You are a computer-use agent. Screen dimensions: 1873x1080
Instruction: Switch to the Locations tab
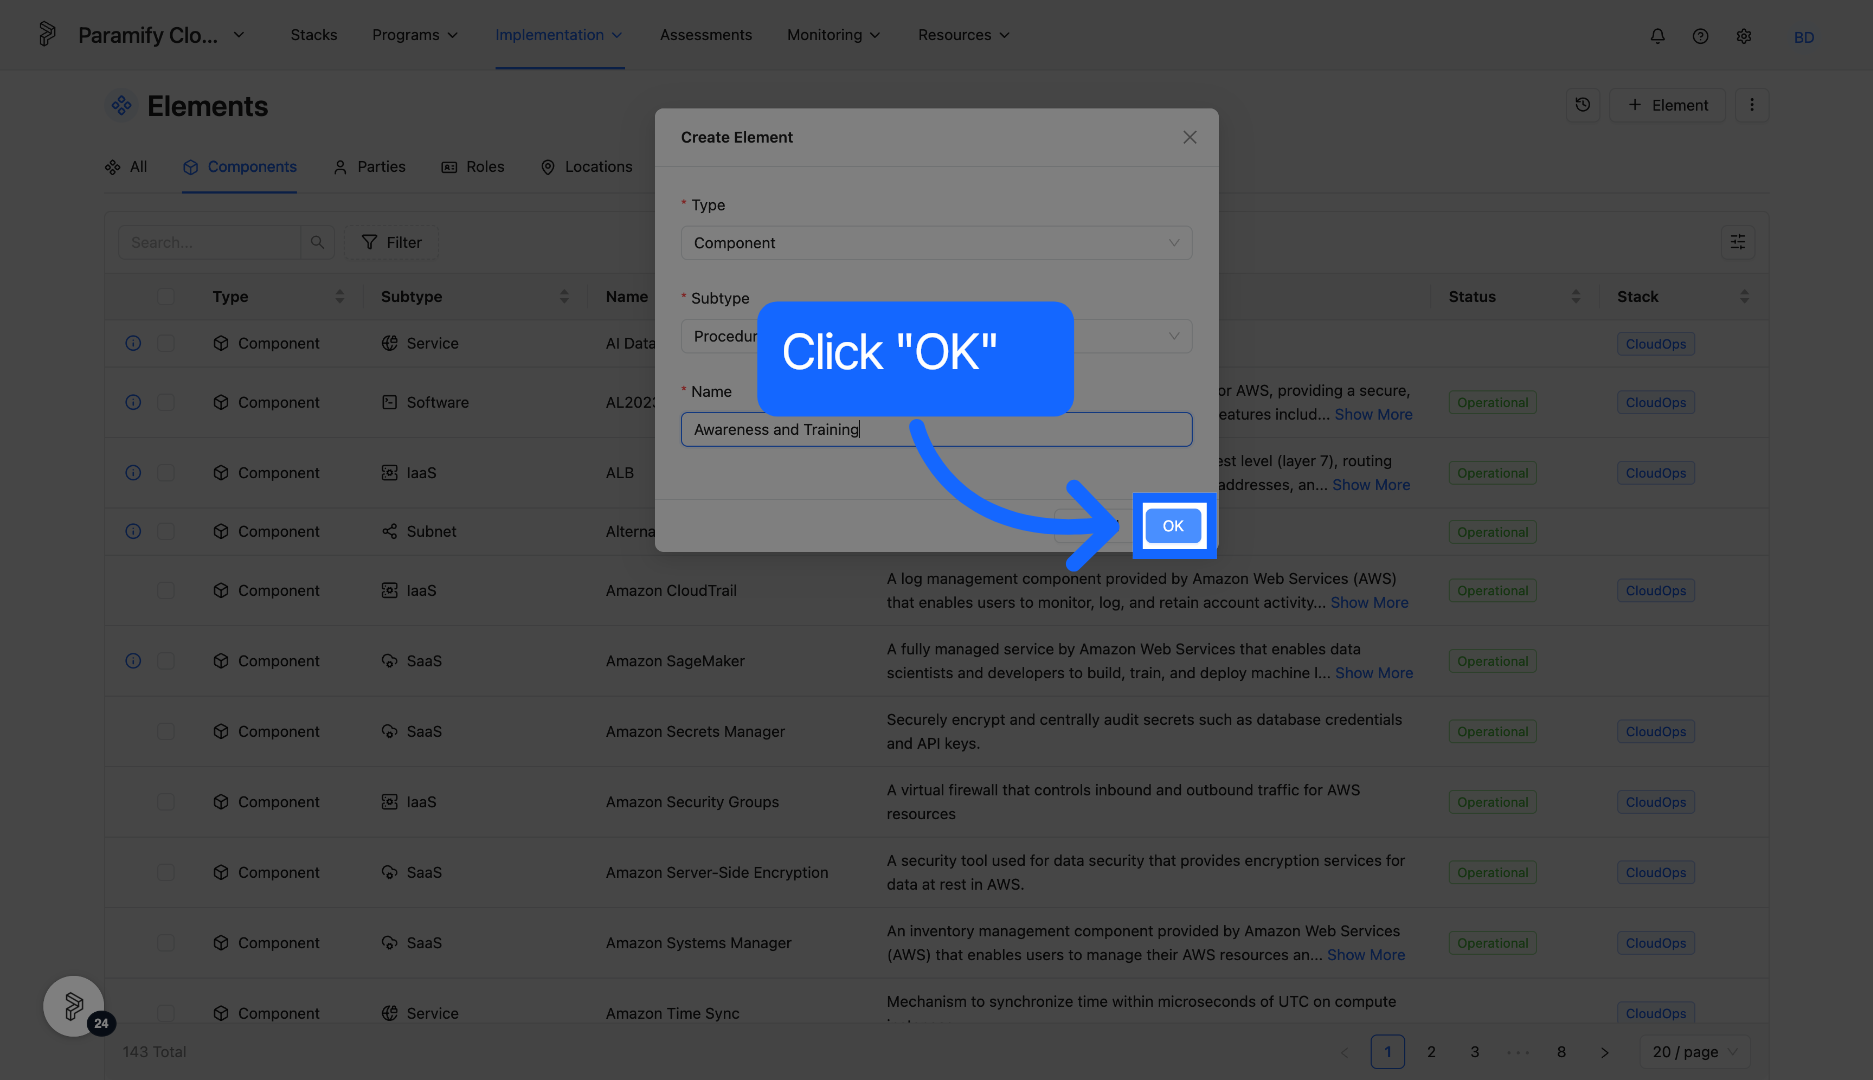click(586, 167)
